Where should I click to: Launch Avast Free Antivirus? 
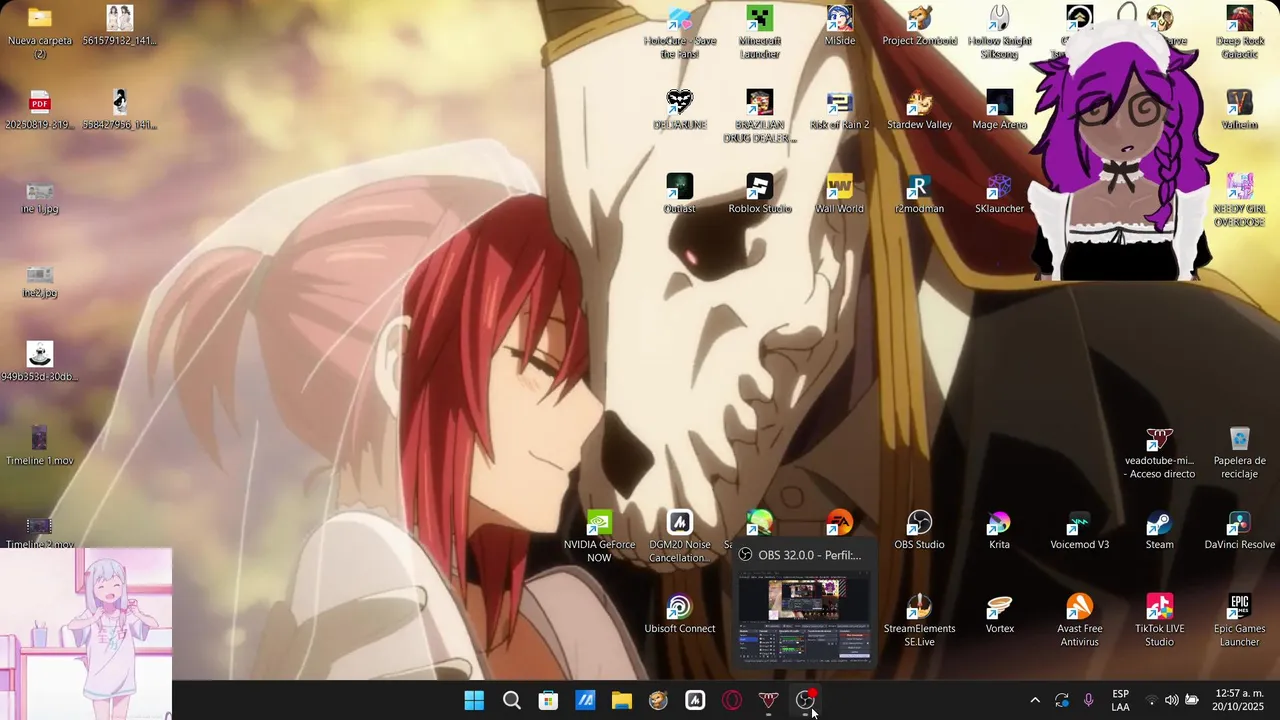[x=1079, y=621]
